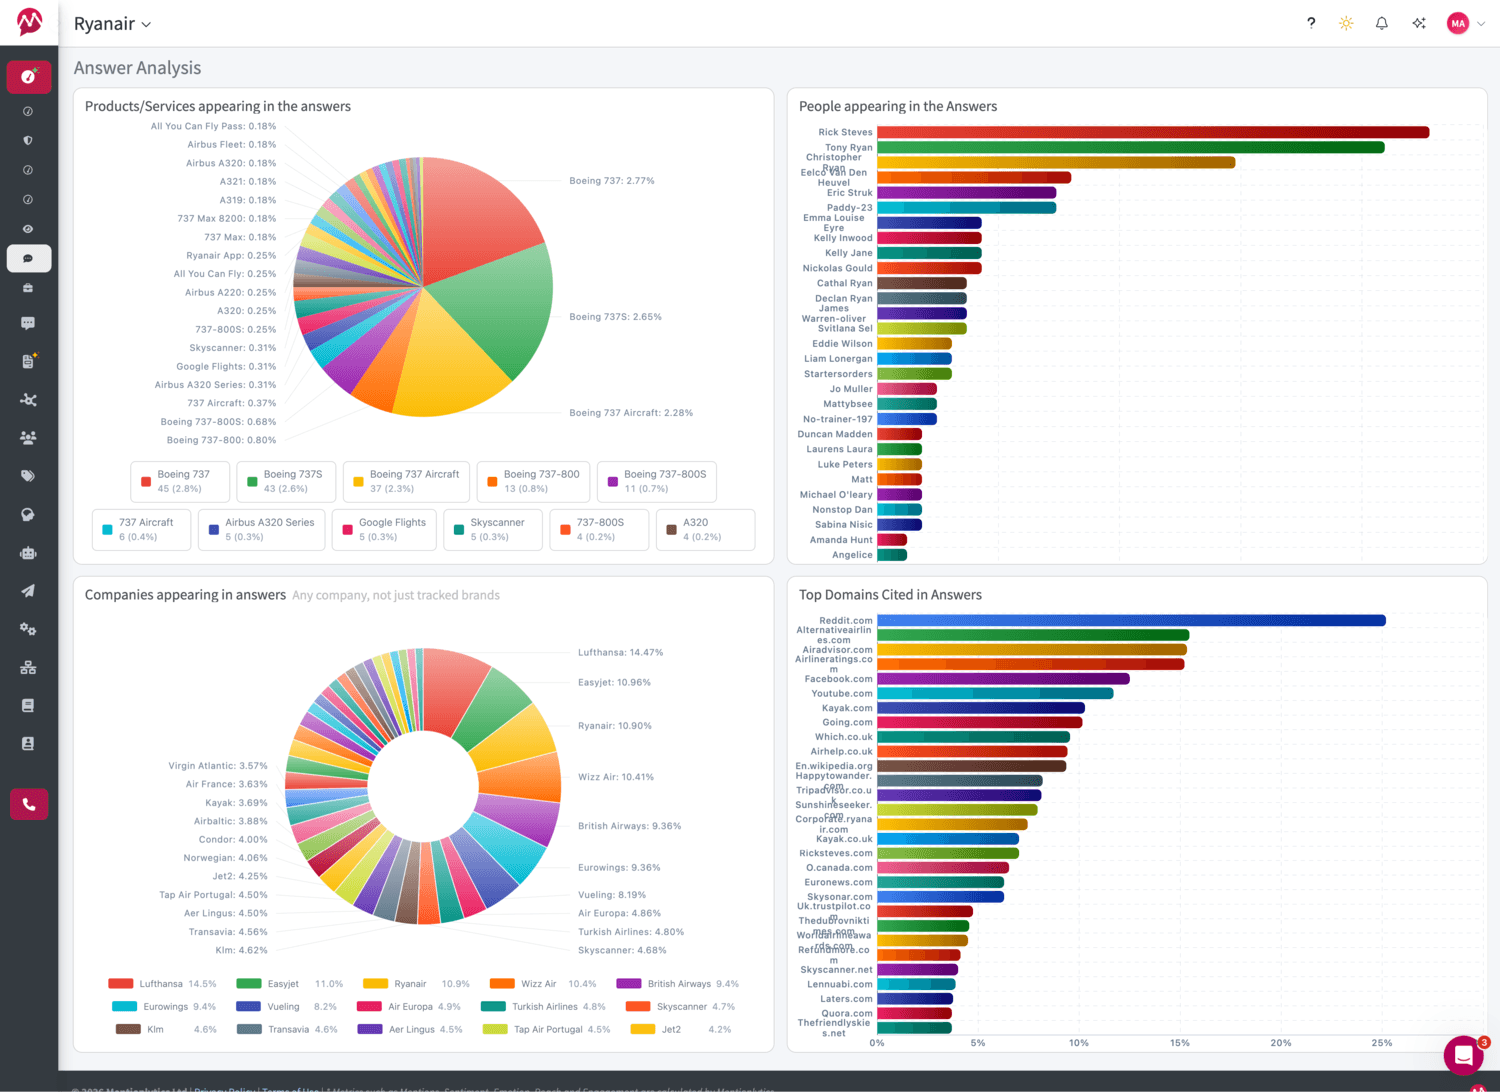Toggle the Easyjet legend entry

tap(290, 984)
